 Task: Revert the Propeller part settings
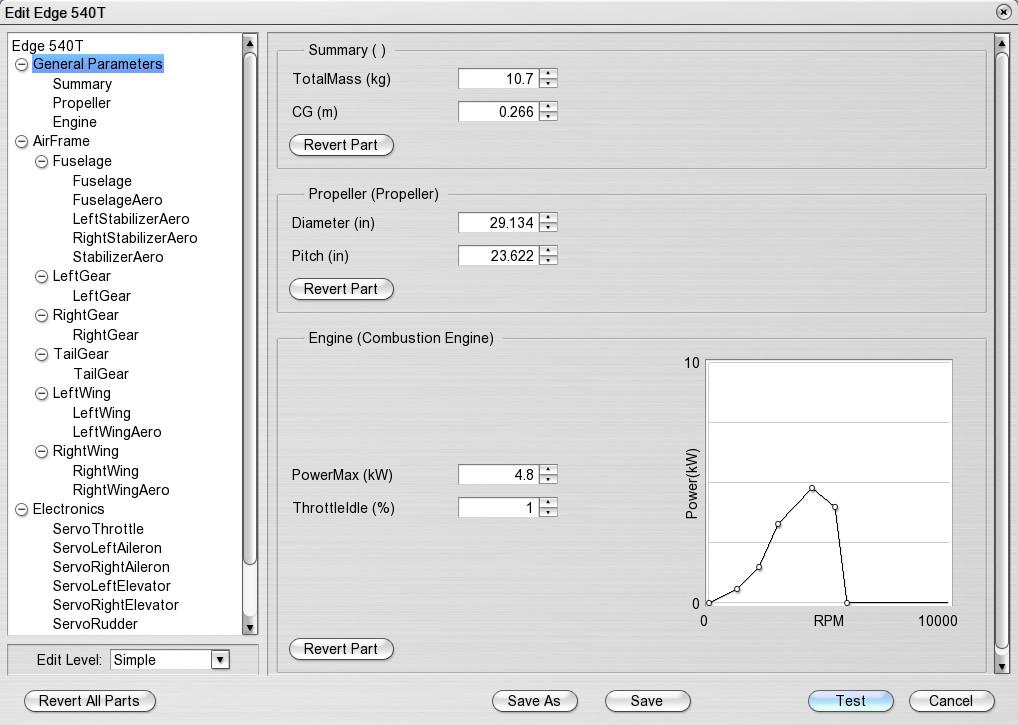coord(341,289)
